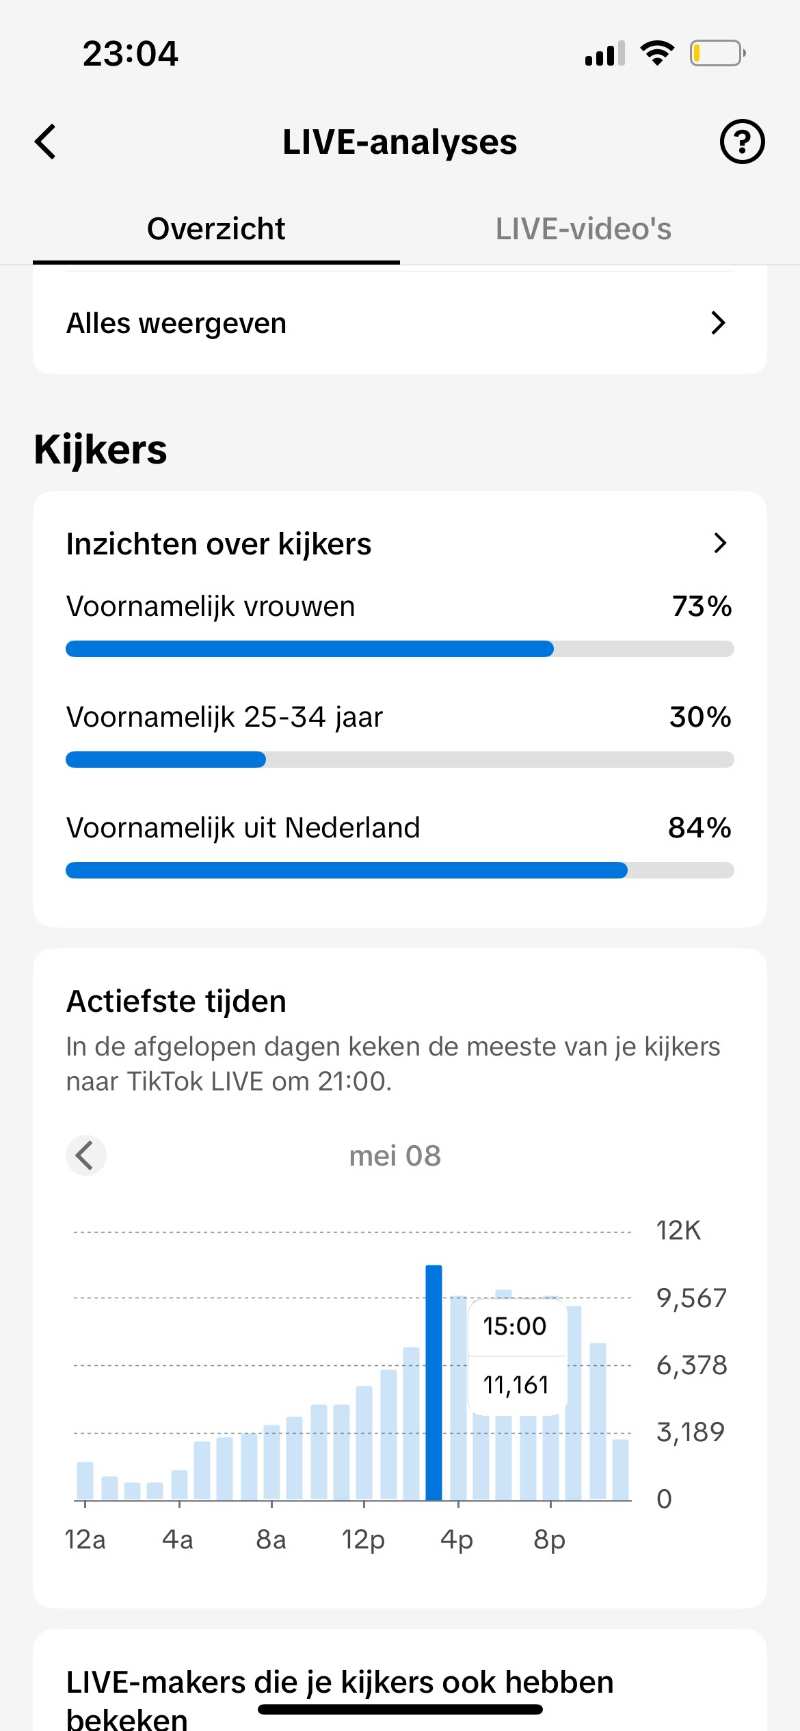Tap the mei 08 date label
The height and width of the screenshot is (1731, 800).
[395, 1156]
